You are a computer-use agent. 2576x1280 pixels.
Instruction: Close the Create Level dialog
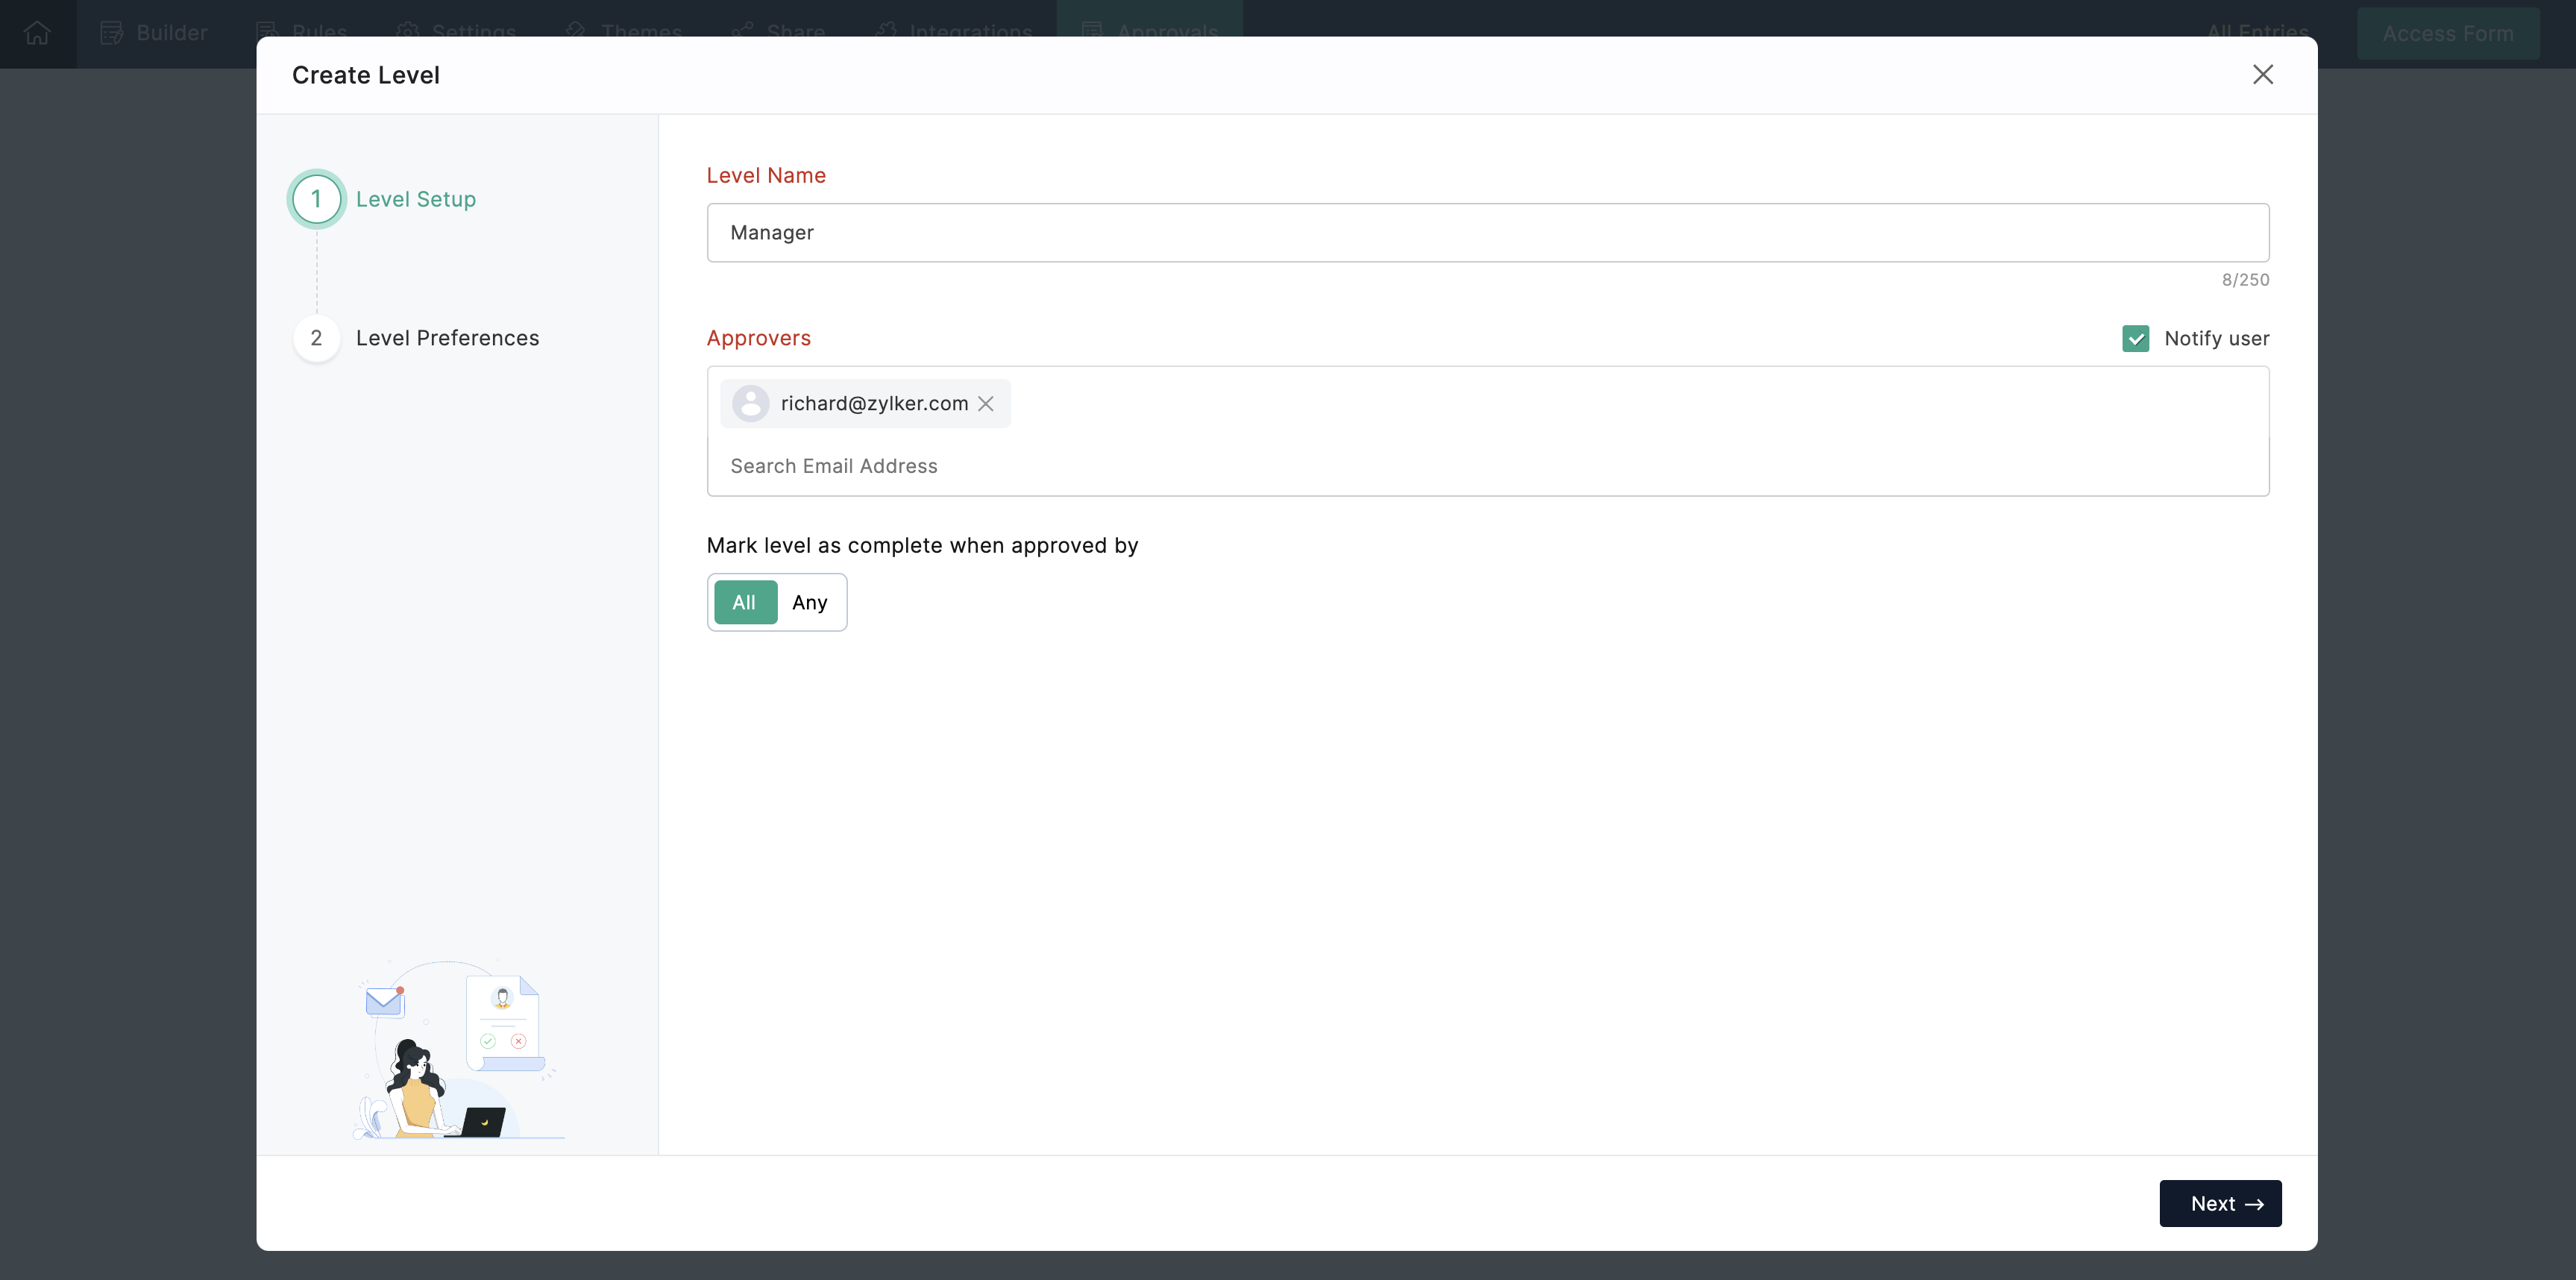(2262, 75)
